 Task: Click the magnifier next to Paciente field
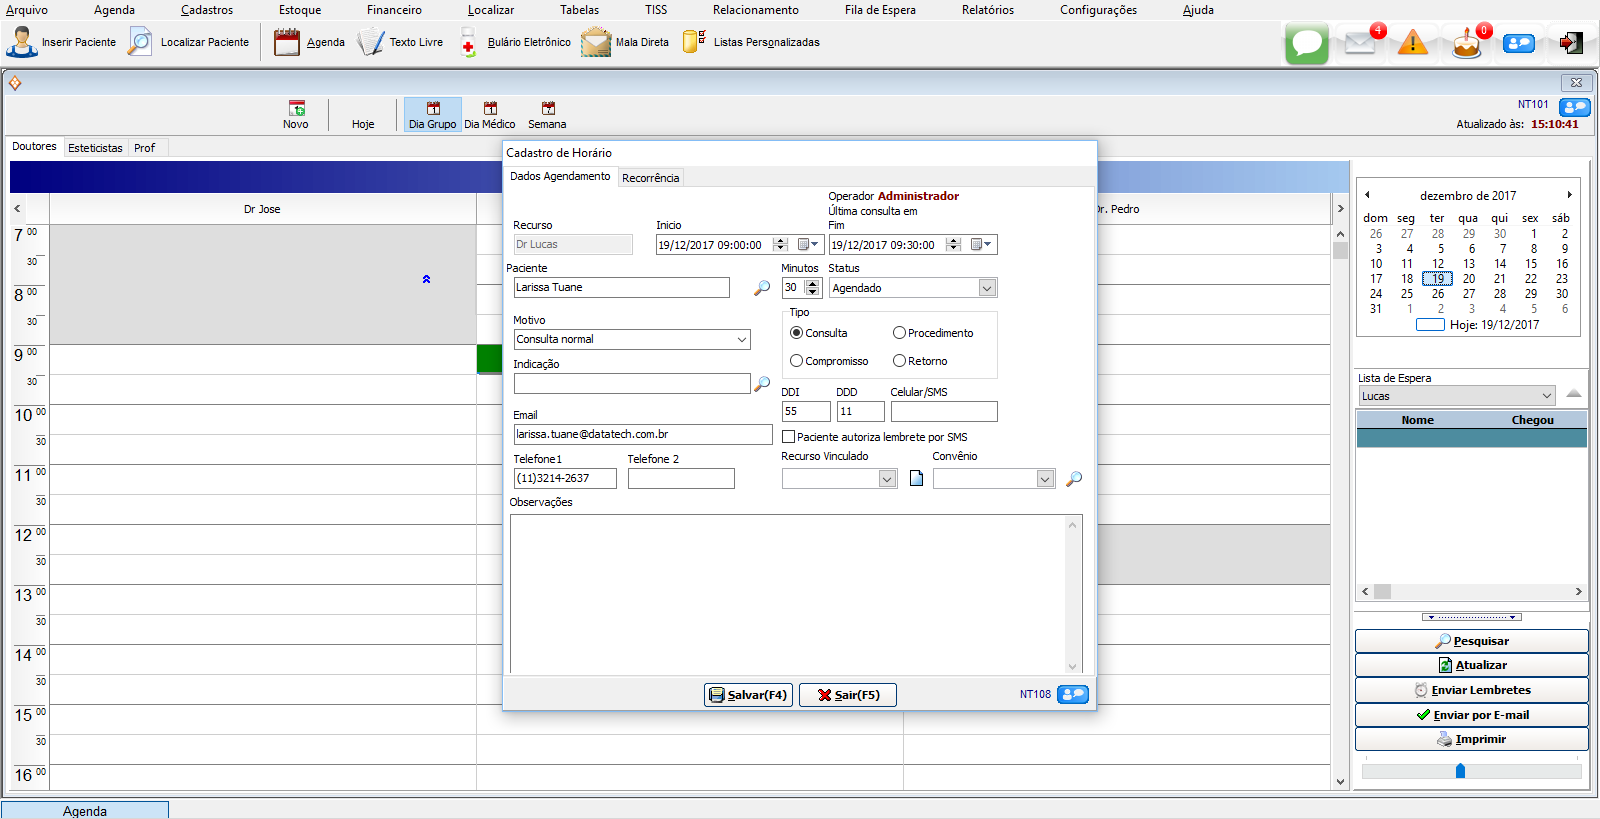[x=762, y=288]
